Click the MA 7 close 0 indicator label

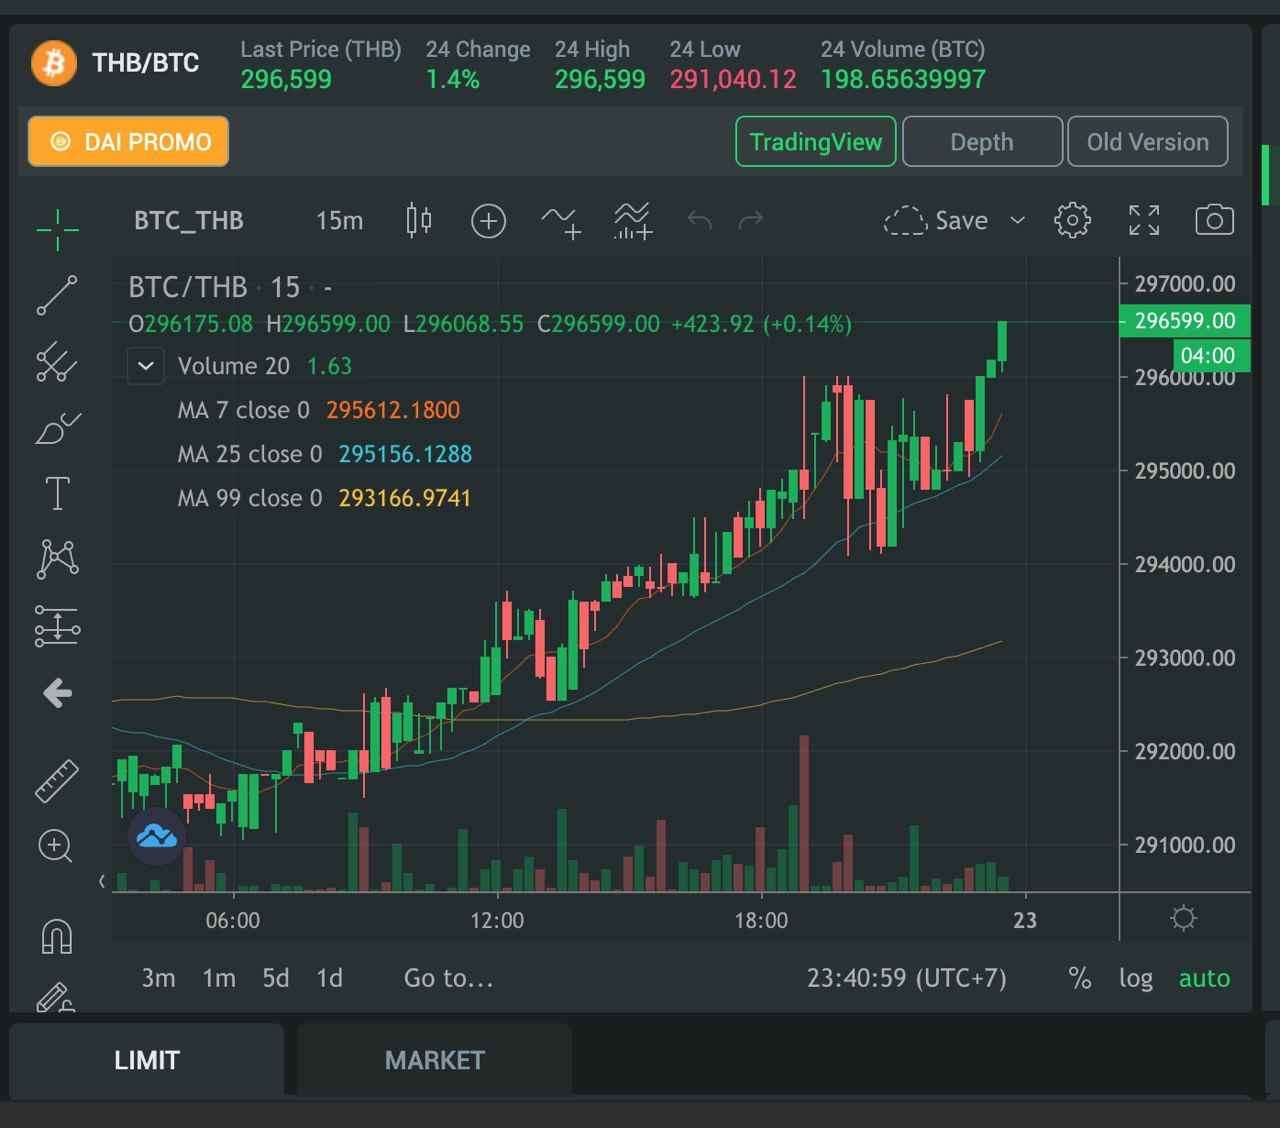pyautogui.click(x=243, y=410)
